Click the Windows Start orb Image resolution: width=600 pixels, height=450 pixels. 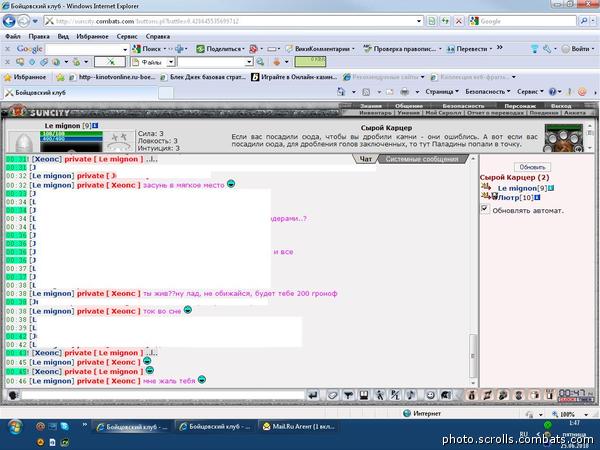(x=15, y=427)
